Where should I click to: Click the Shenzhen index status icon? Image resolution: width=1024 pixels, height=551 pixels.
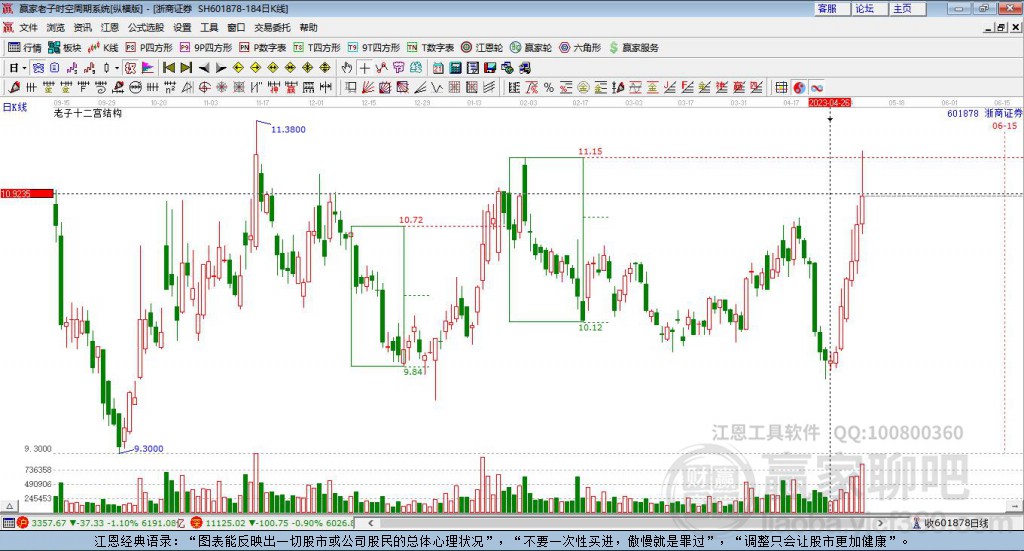point(197,523)
